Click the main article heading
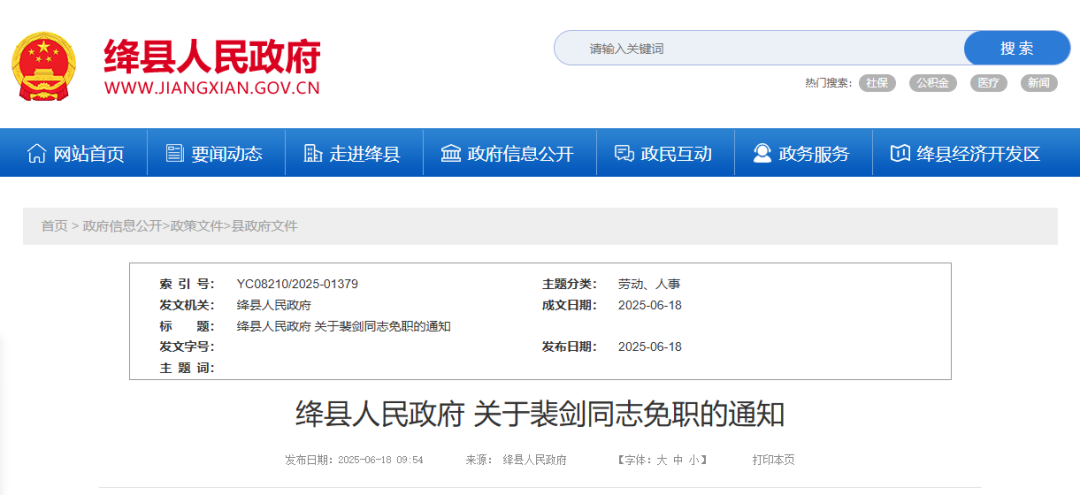The height and width of the screenshot is (495, 1080). pos(540,414)
